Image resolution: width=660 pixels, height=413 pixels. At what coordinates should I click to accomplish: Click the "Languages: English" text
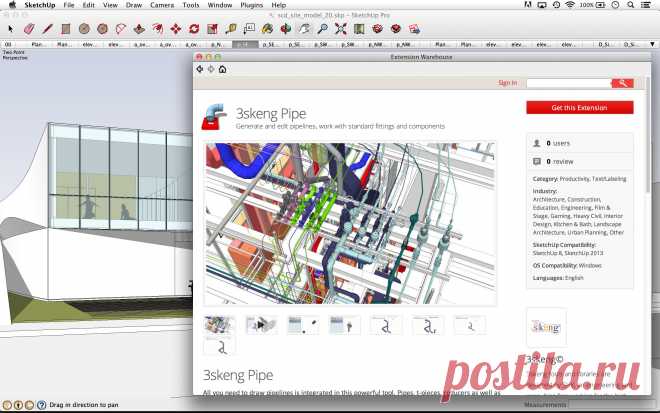pos(558,278)
